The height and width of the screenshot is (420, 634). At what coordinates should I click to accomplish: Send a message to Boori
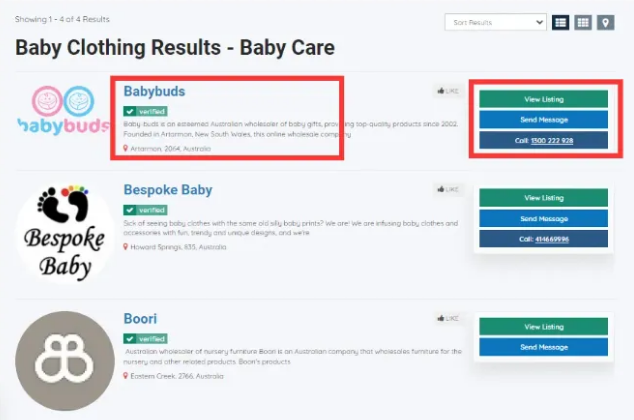point(543,347)
